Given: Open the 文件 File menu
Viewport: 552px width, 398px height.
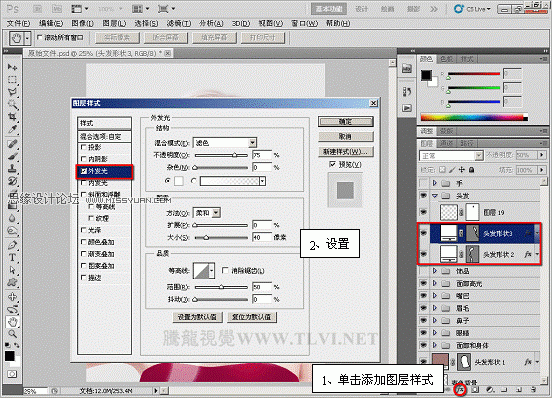Looking at the screenshot, I should coord(18,23).
